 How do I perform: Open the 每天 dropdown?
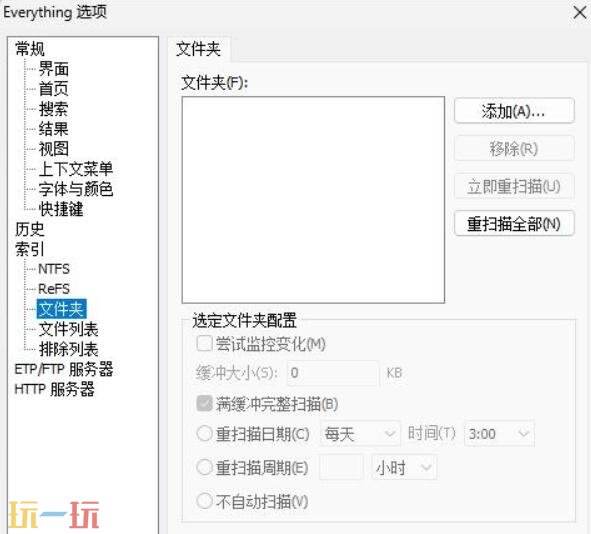coord(360,434)
